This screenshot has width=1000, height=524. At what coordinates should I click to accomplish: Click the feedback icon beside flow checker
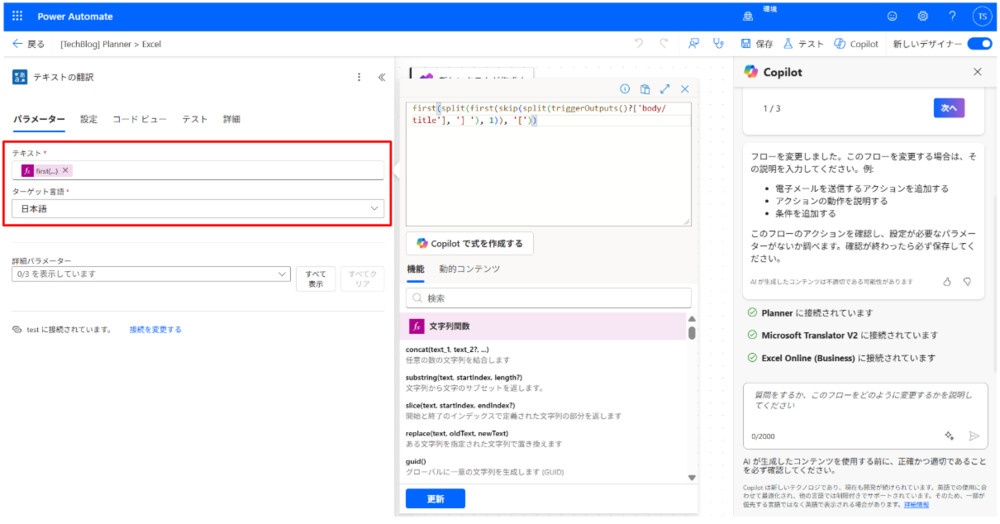click(693, 44)
